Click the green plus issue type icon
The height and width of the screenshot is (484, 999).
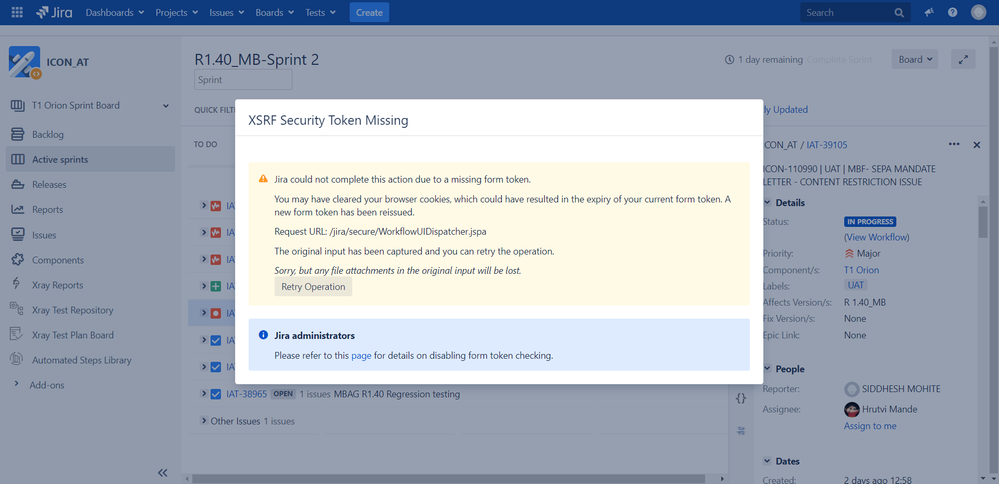click(215, 287)
